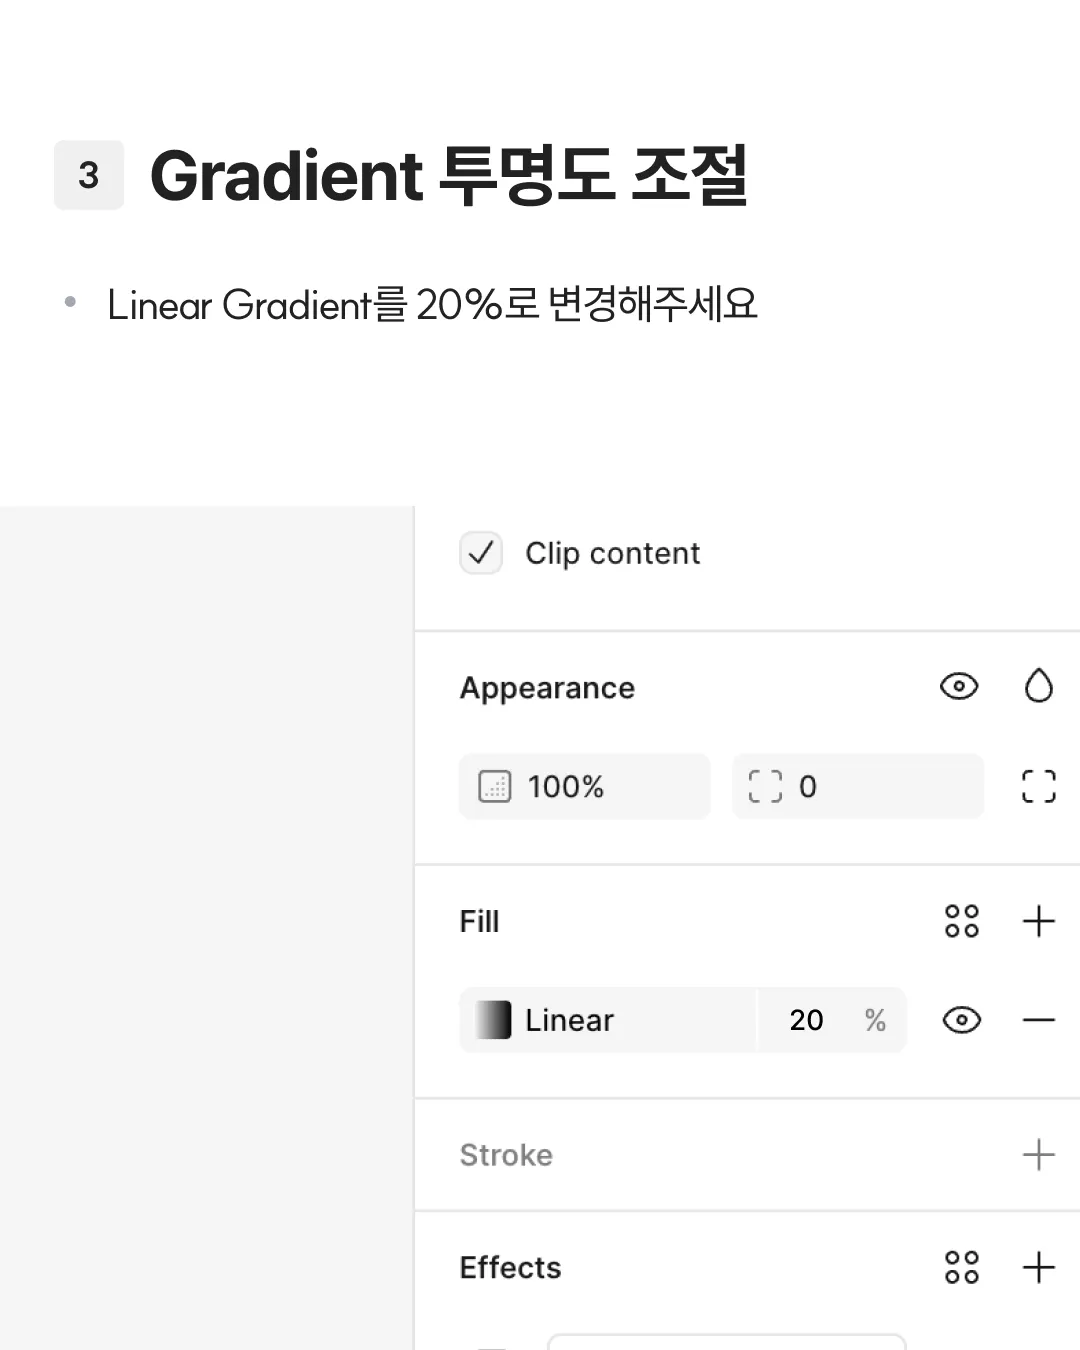Click the layer opacity 100% field

click(585, 787)
